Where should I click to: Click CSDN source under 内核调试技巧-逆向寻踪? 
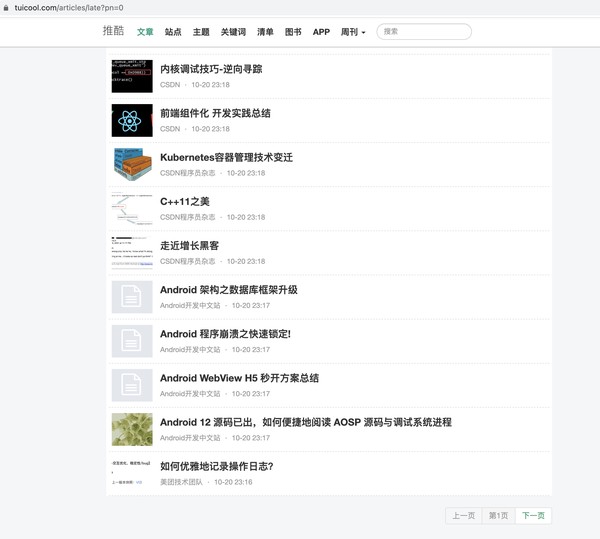(x=170, y=85)
